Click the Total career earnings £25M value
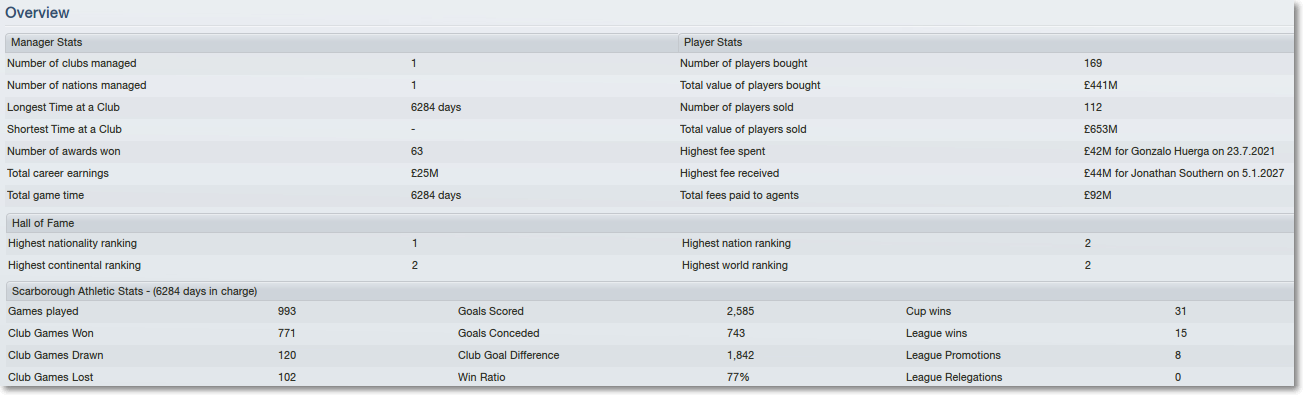This screenshot has width=1303, height=395. [x=424, y=173]
